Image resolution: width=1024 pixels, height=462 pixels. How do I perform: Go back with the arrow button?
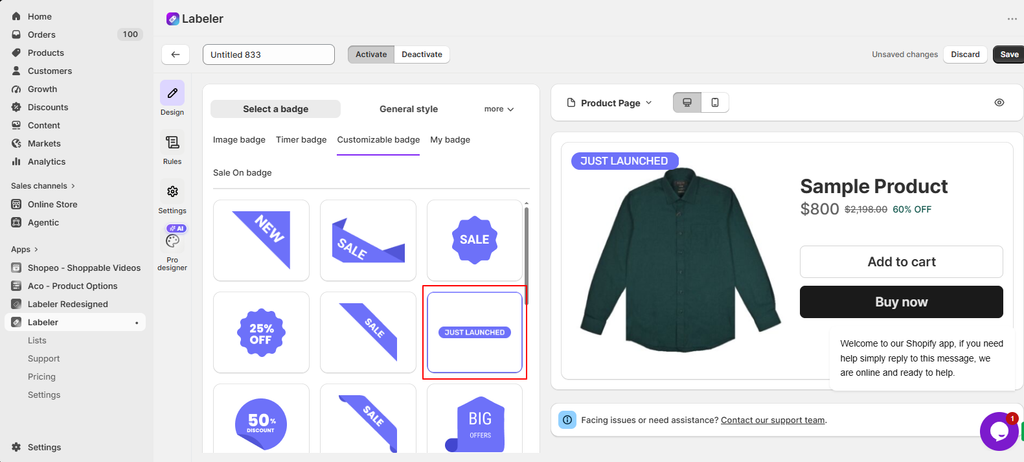175,54
